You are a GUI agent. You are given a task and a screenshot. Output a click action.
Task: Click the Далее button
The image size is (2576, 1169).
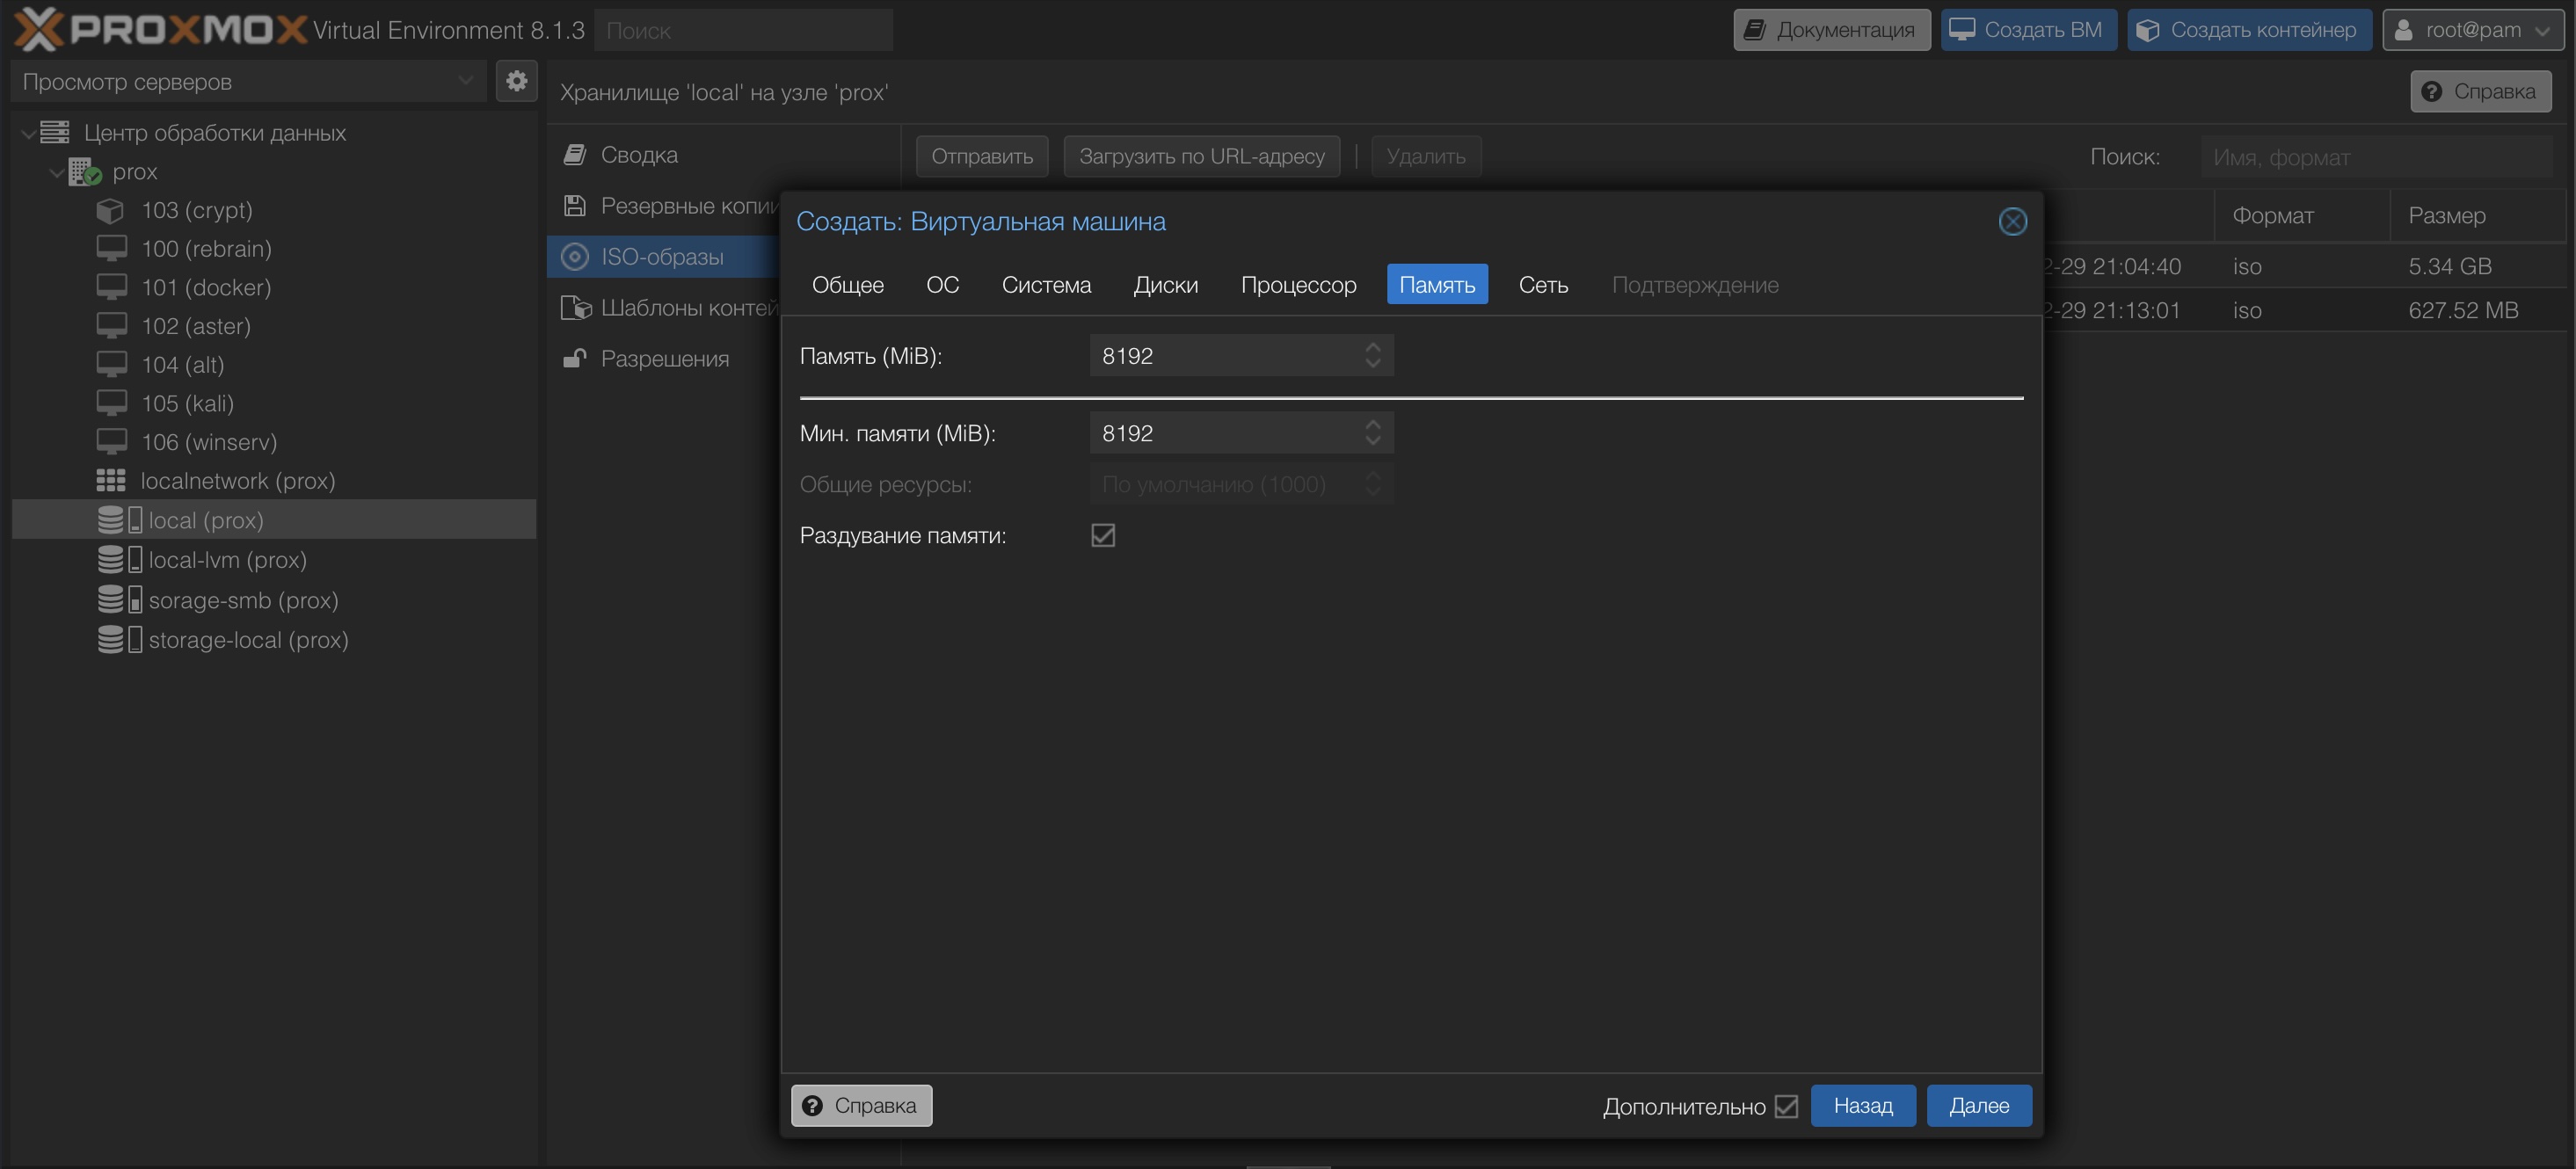tap(1978, 1106)
